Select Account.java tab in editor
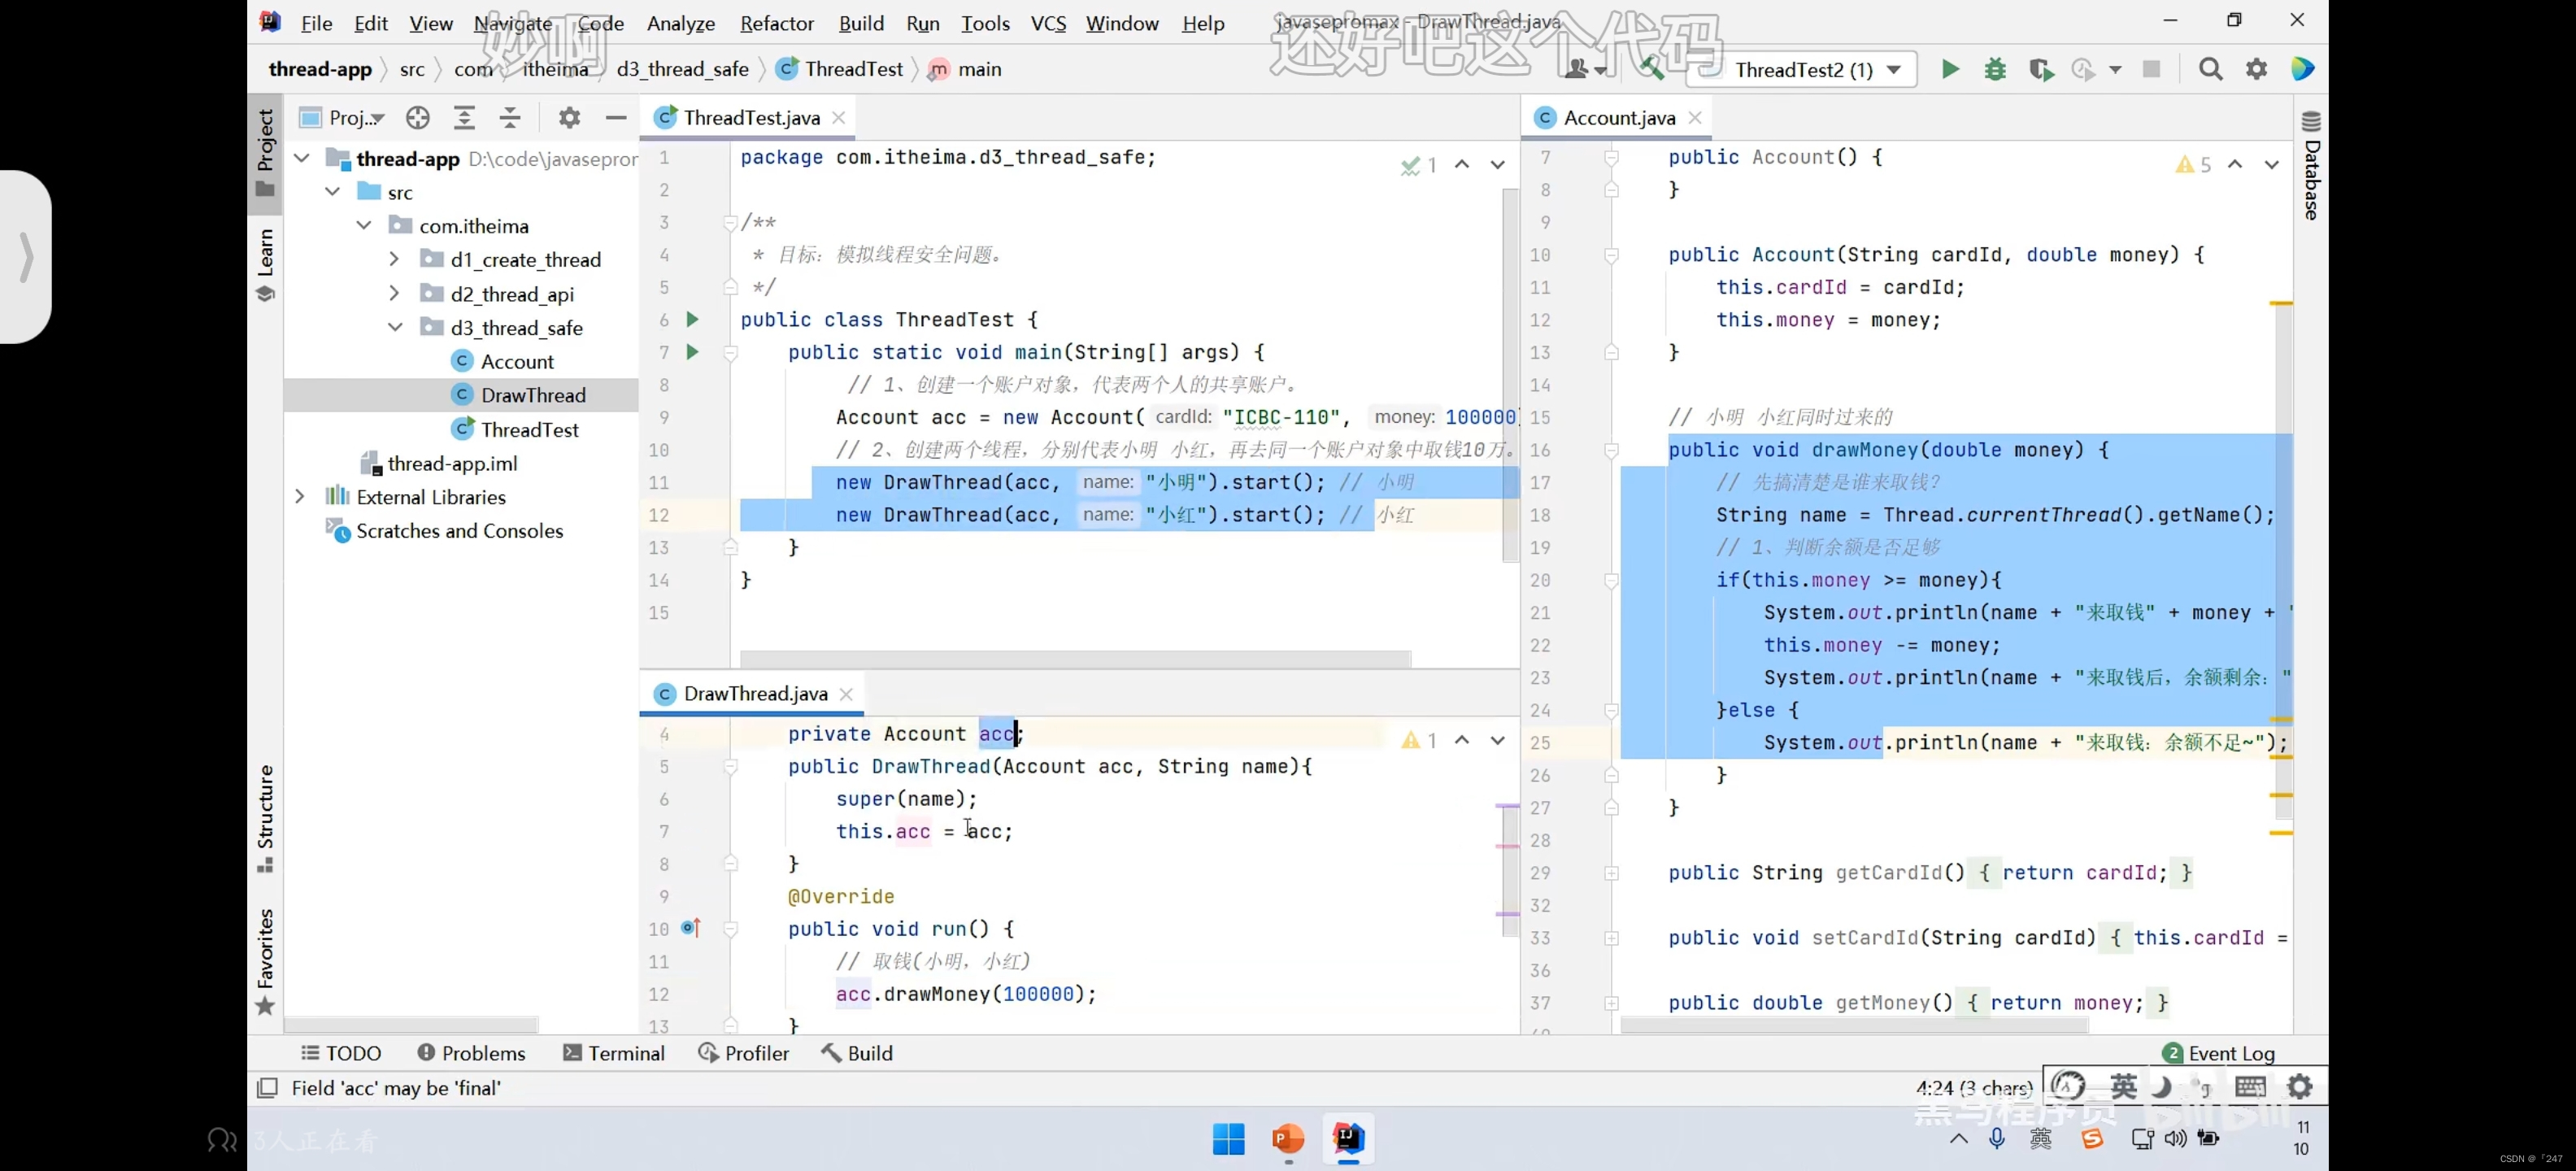Image resolution: width=2576 pixels, height=1171 pixels. coord(1618,116)
